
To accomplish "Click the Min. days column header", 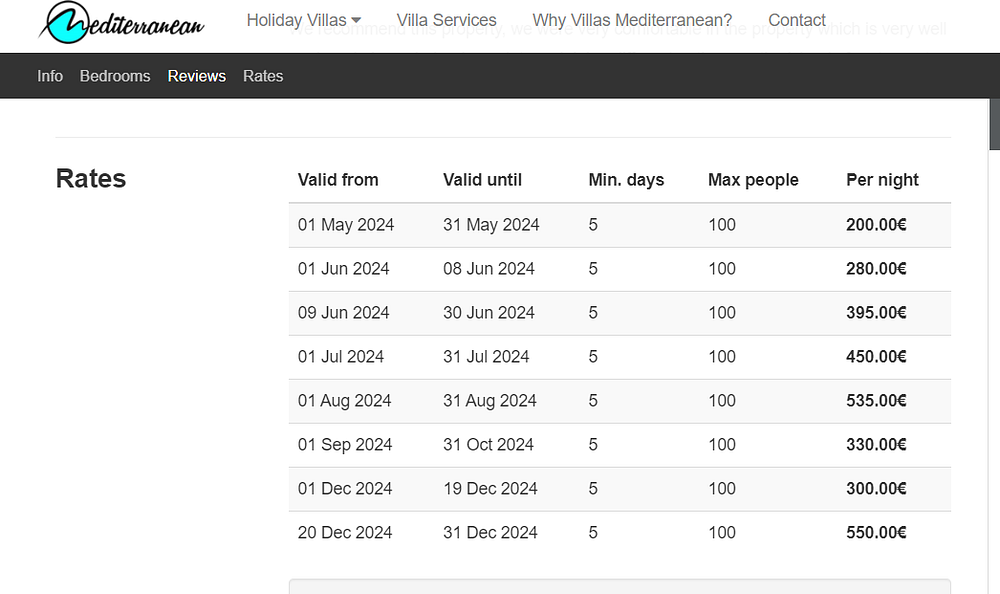I will click(626, 180).
